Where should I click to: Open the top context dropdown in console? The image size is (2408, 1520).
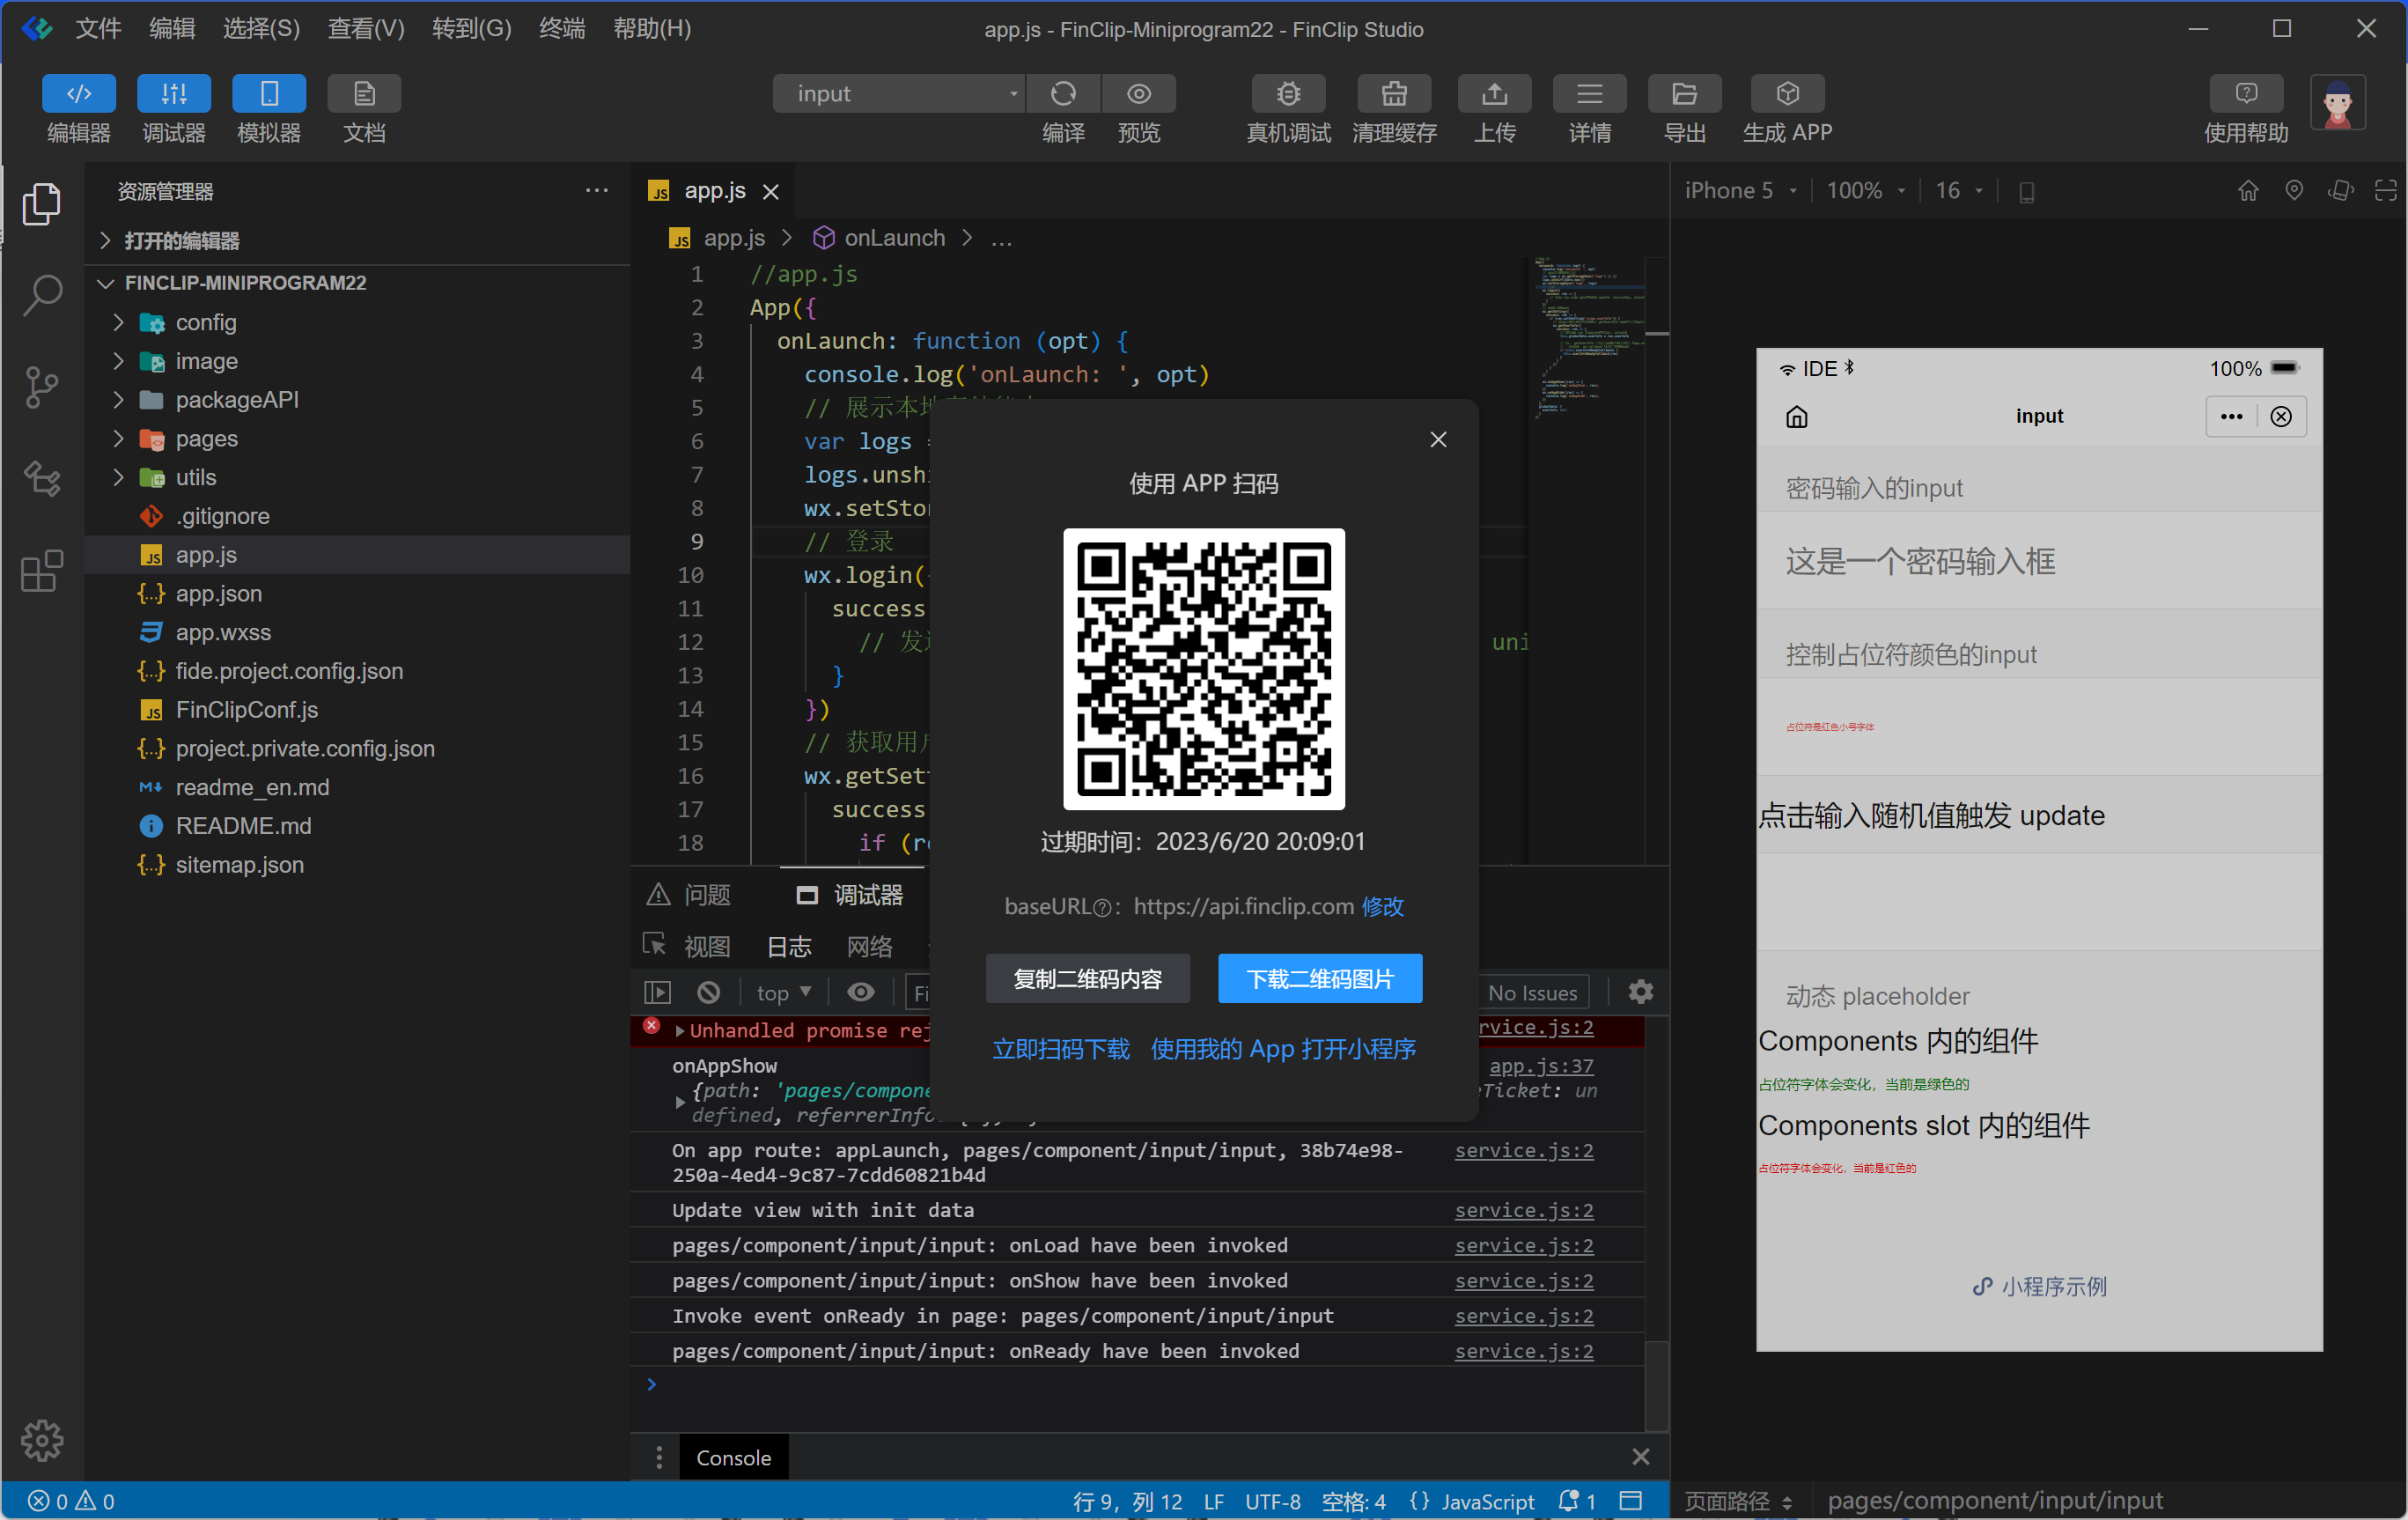(x=783, y=992)
